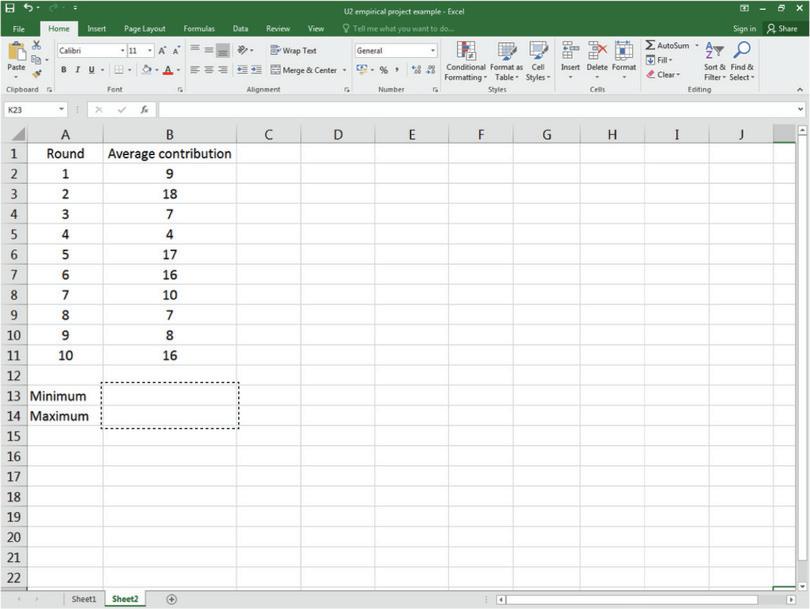Open Sort & Filter options
This screenshot has height=609, width=810.
[x=715, y=61]
